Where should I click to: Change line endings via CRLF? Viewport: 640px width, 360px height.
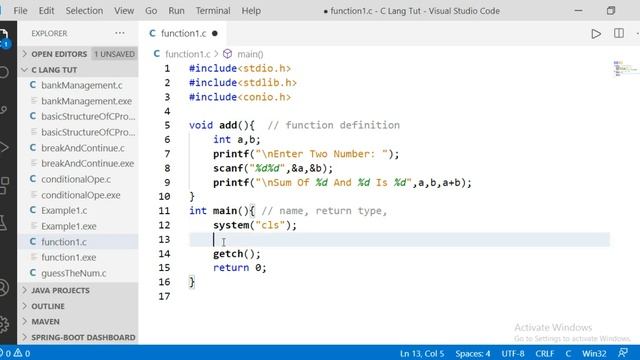tap(544, 353)
